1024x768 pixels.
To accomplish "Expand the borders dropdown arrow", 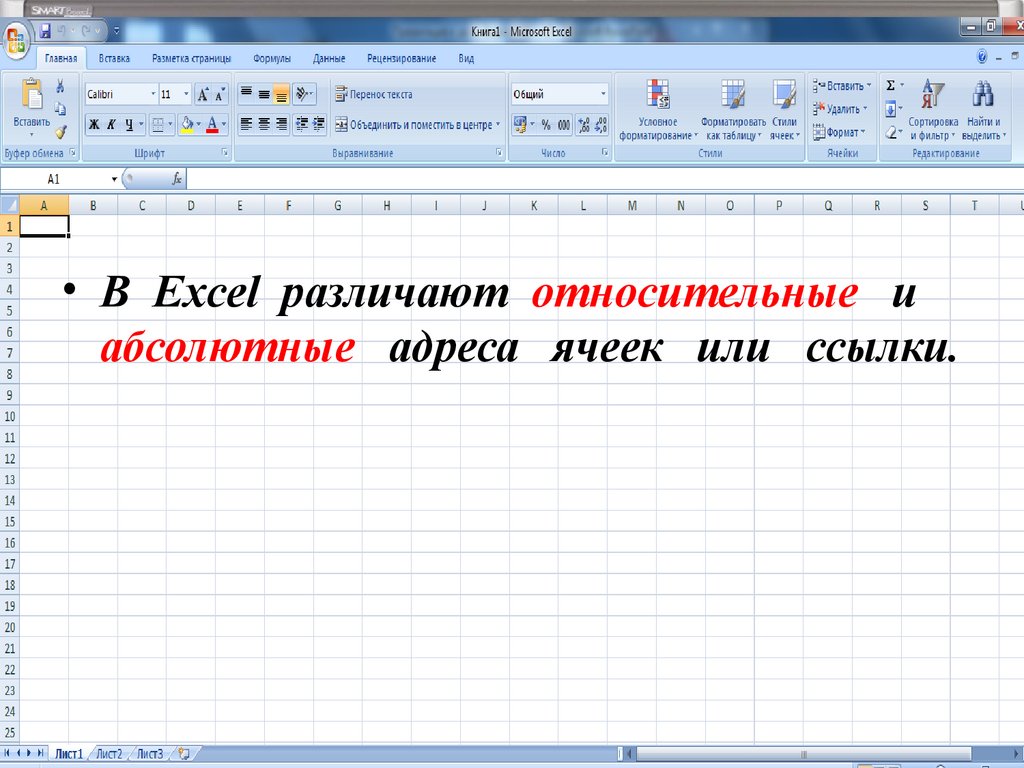I will 170,124.
